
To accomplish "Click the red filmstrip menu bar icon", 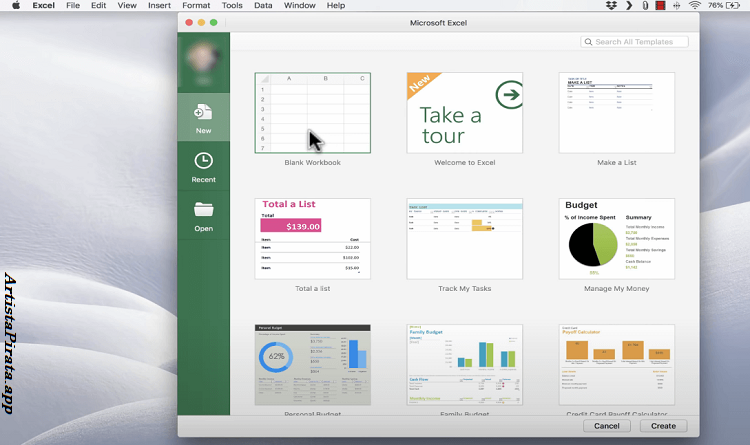I will [661, 5].
